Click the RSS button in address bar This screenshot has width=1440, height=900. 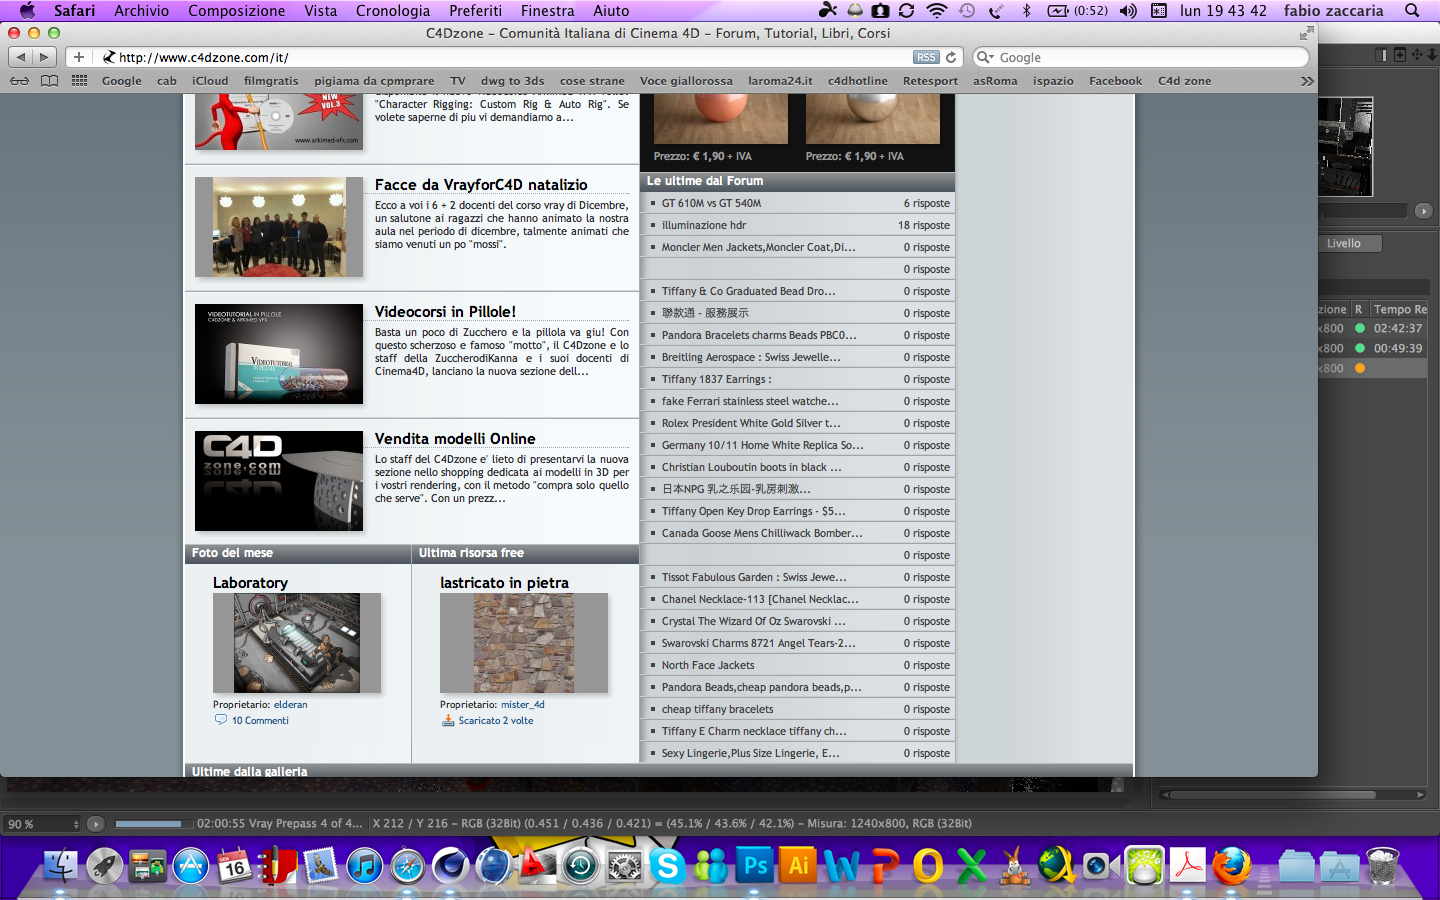click(x=927, y=57)
